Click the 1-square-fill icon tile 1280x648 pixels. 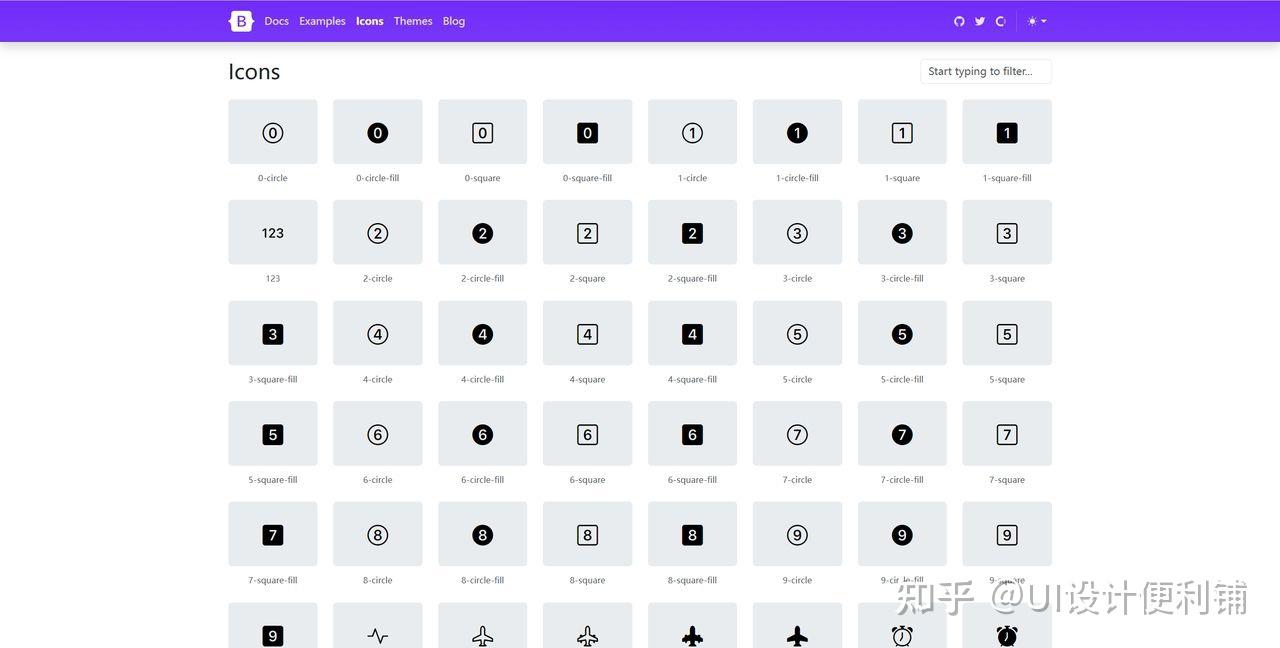click(1007, 131)
